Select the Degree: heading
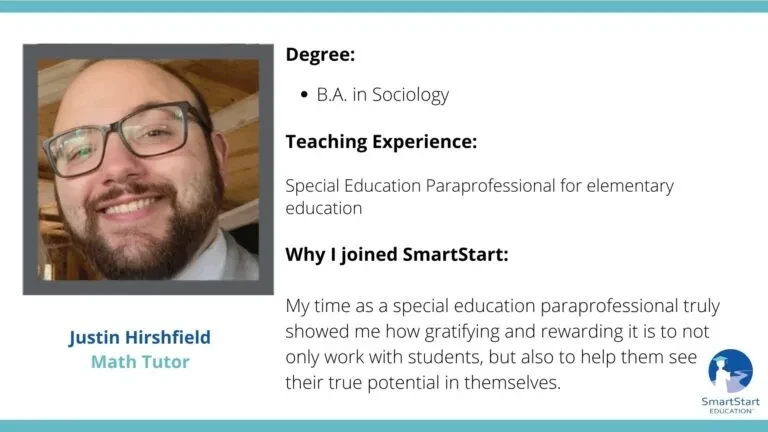This screenshot has width=768, height=432. click(x=320, y=54)
